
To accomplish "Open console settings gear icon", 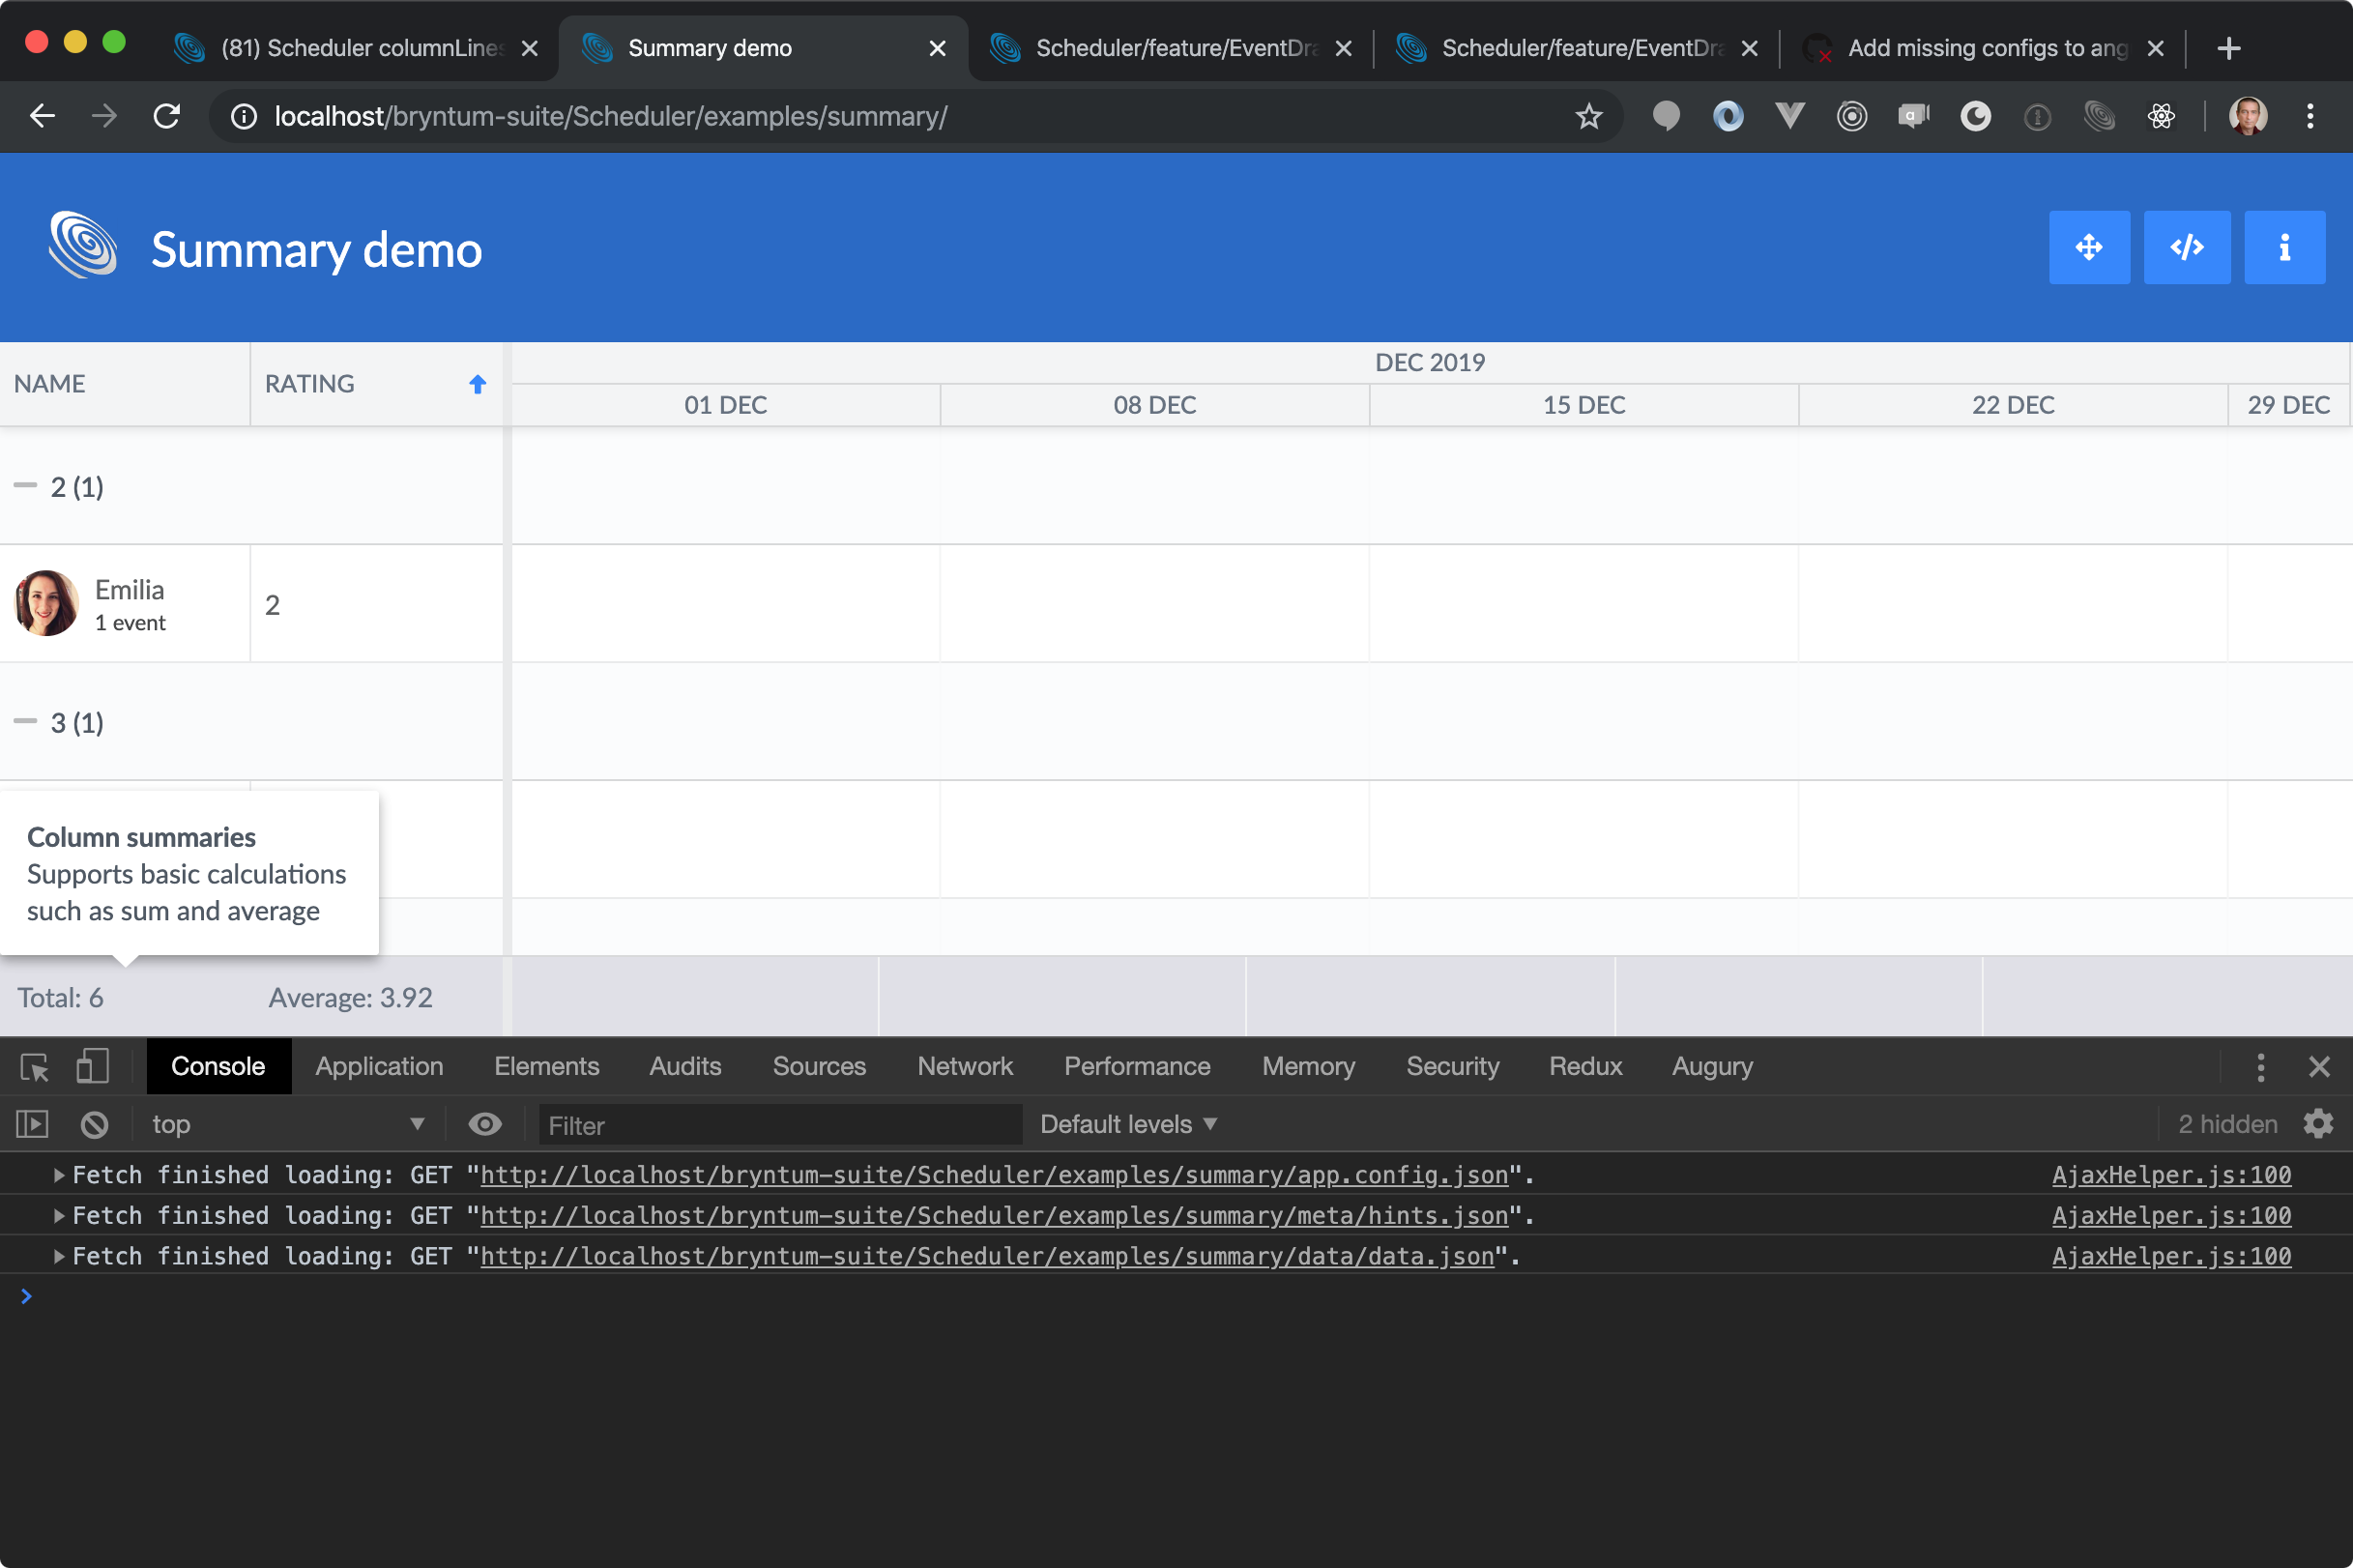I will [2318, 1124].
